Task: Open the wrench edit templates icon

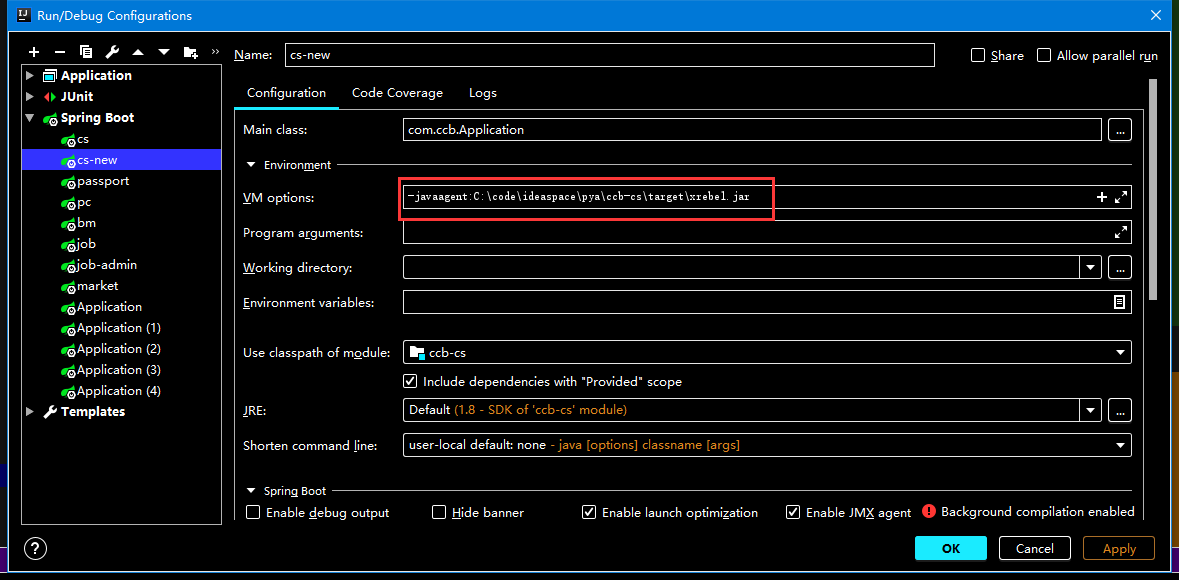Action: pos(112,52)
